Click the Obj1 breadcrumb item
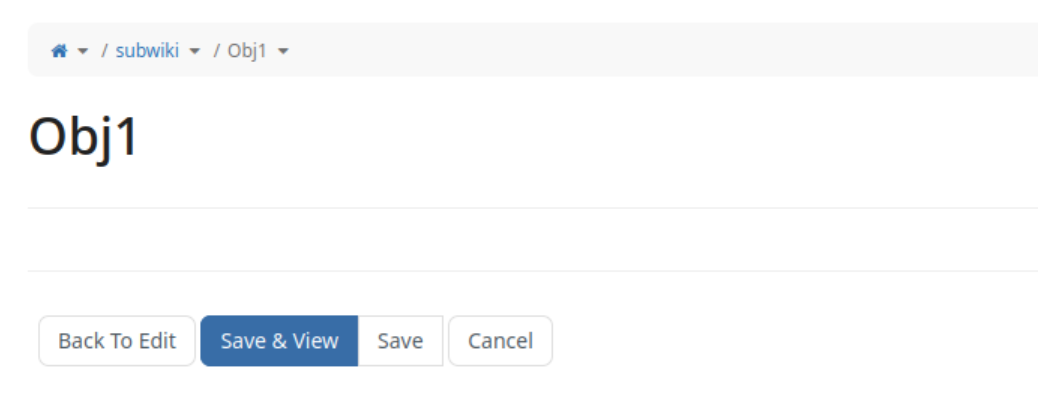This screenshot has width=1038, height=400. 247,50
